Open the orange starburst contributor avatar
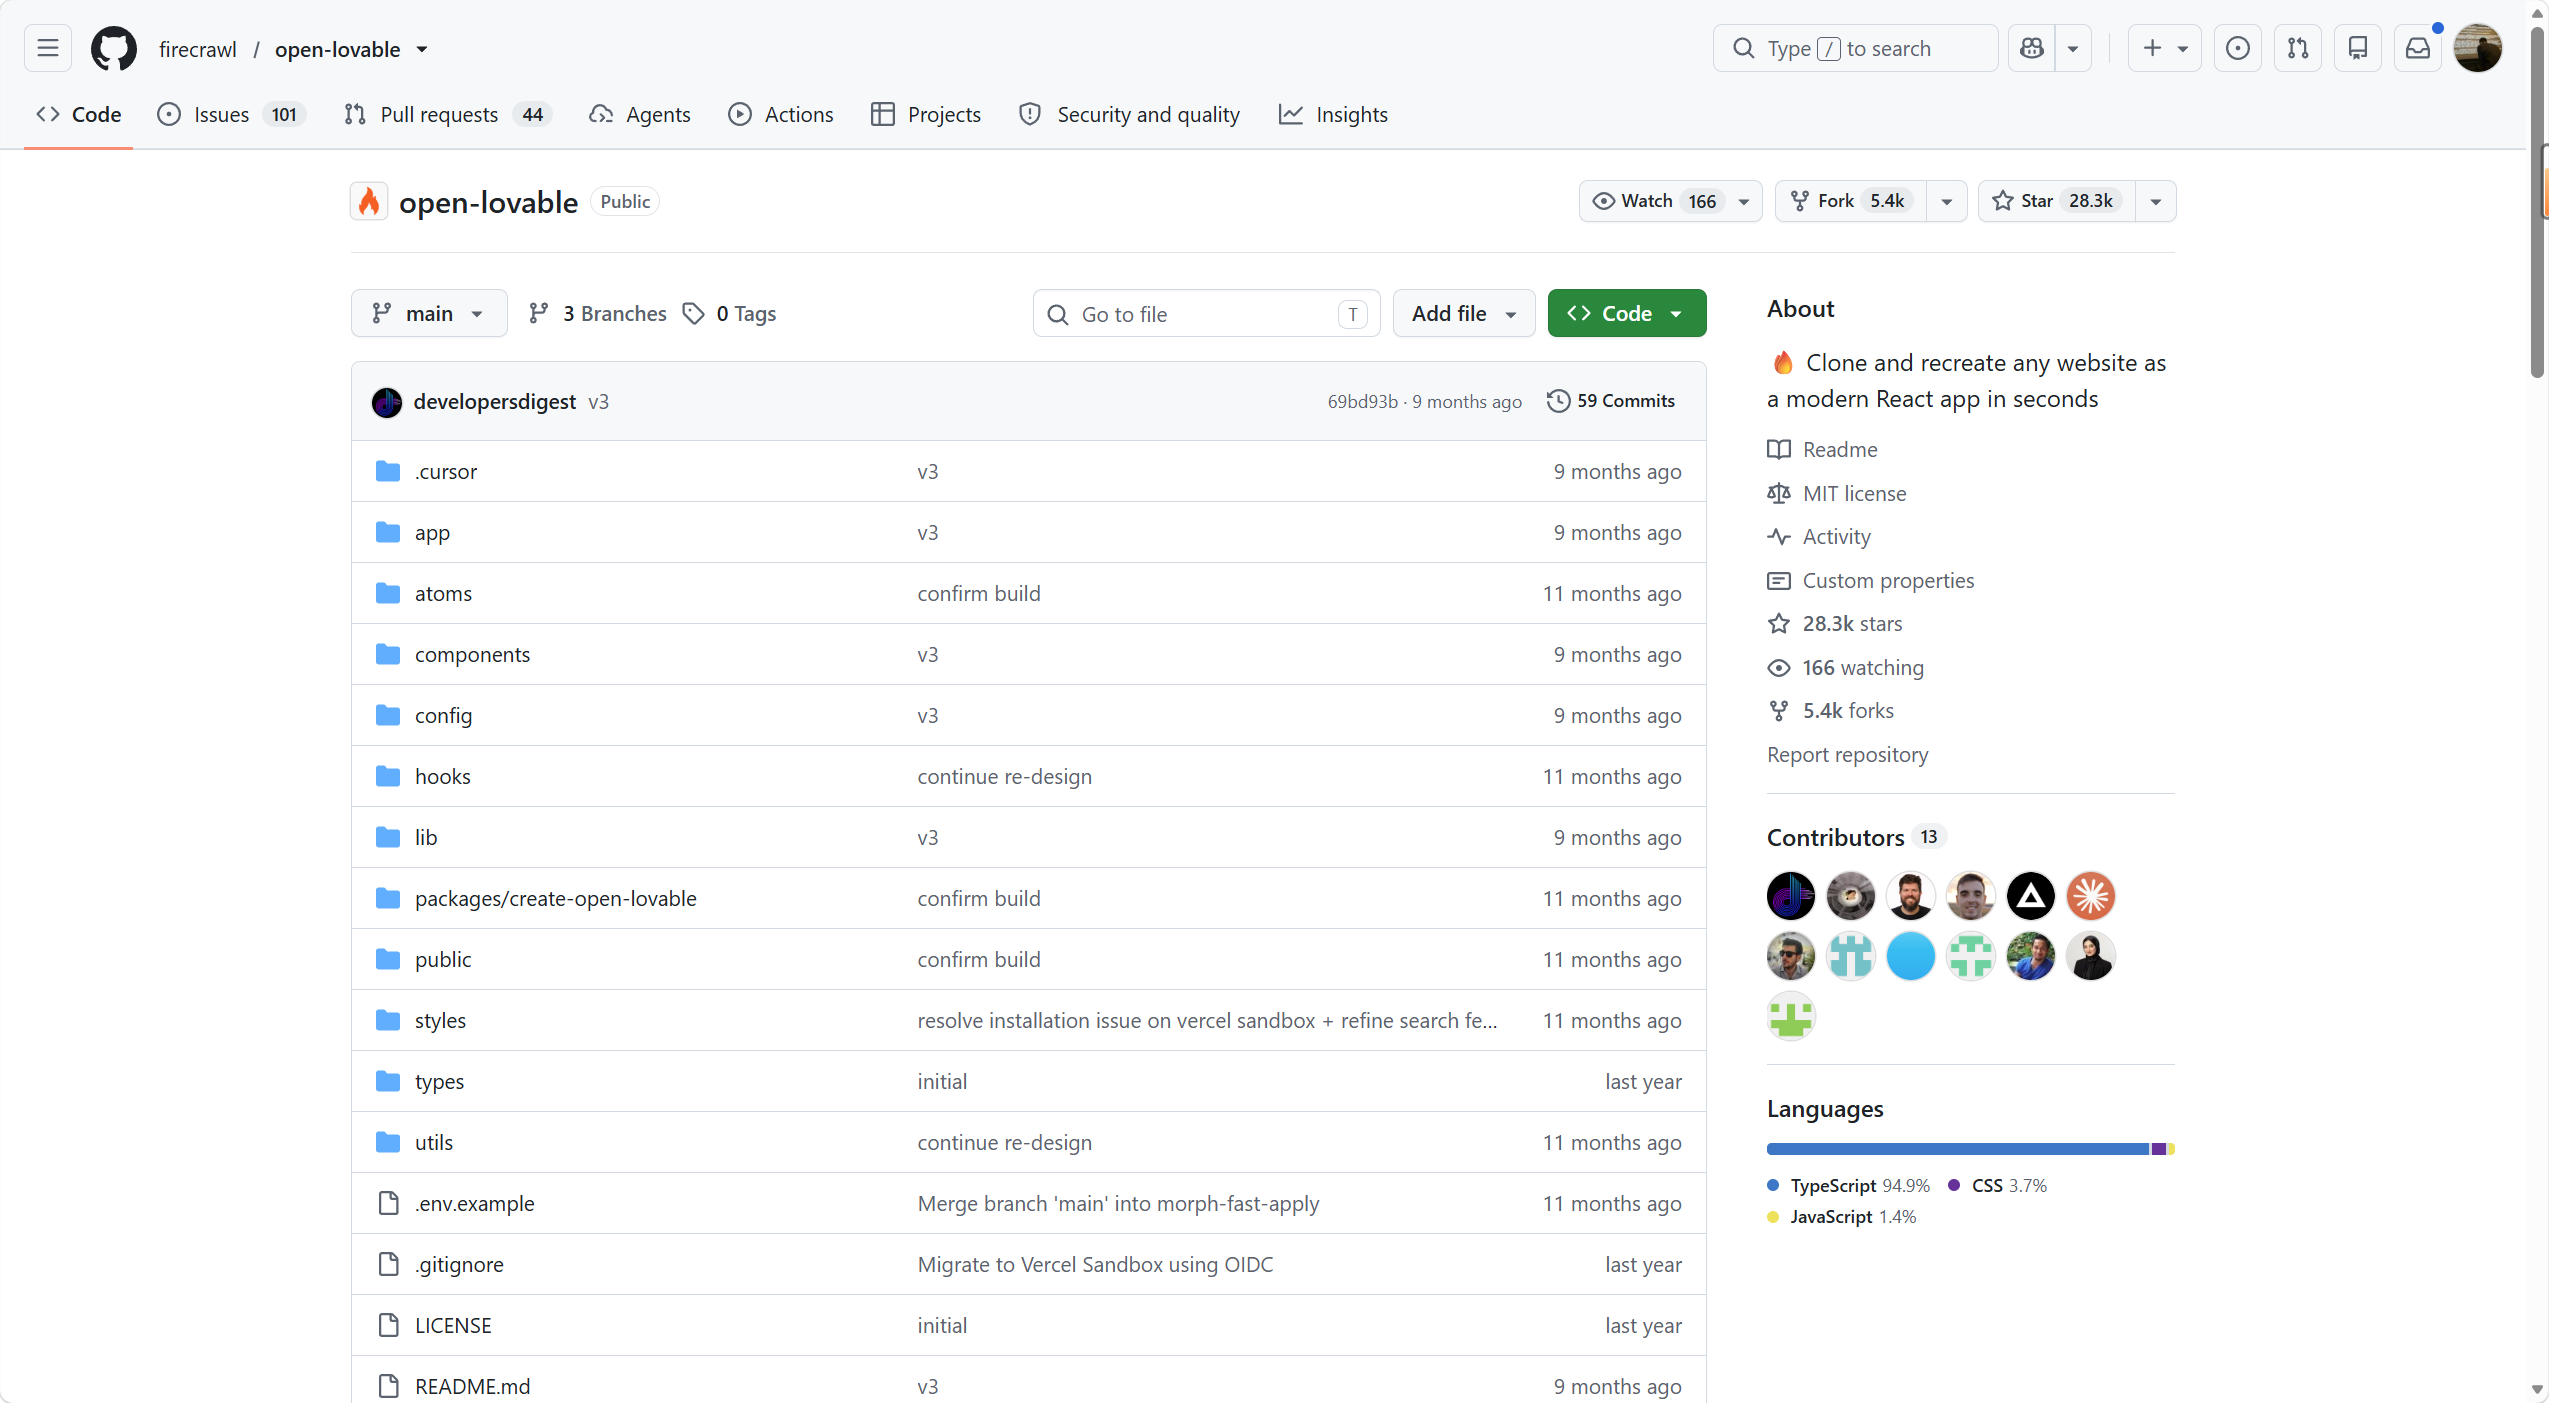 (x=2091, y=896)
